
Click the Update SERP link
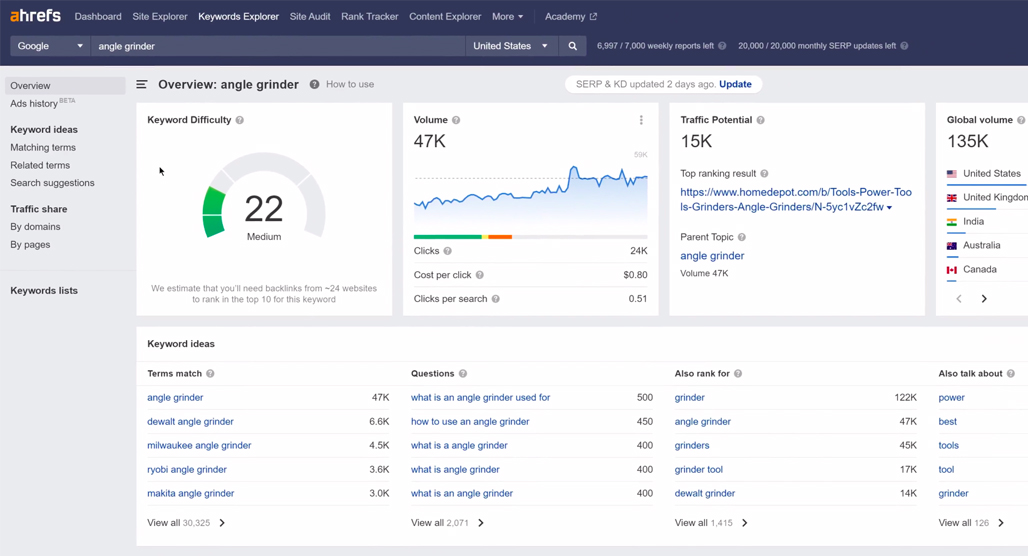point(736,84)
